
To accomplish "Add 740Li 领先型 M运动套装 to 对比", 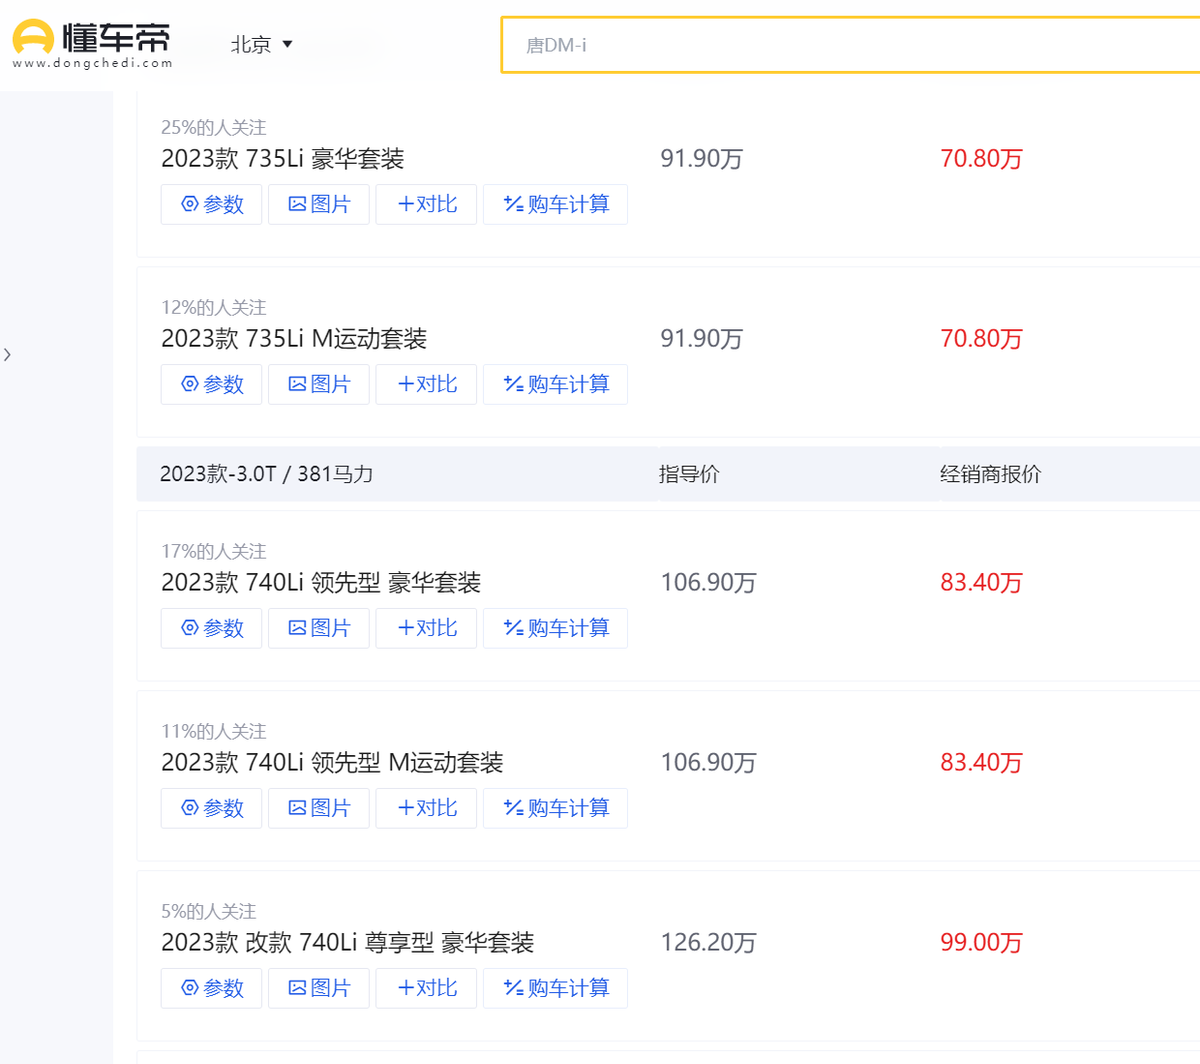I will pos(426,808).
